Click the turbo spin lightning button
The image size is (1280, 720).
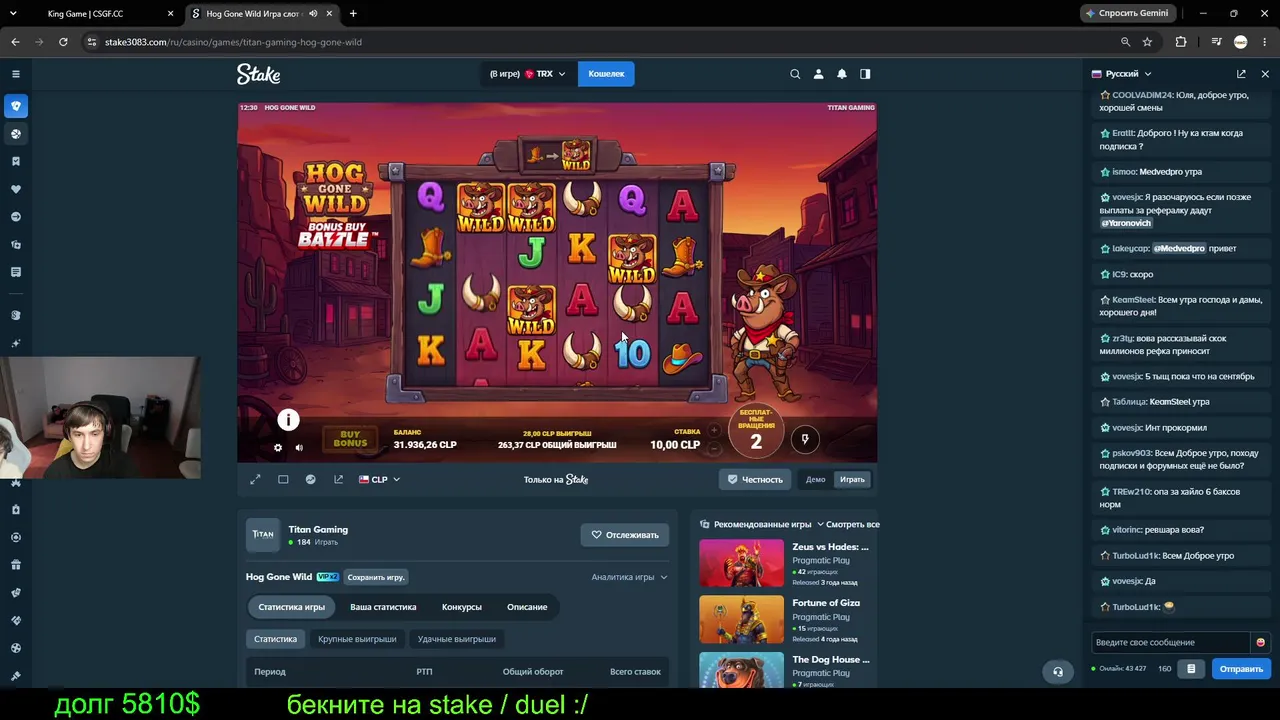[x=805, y=439]
